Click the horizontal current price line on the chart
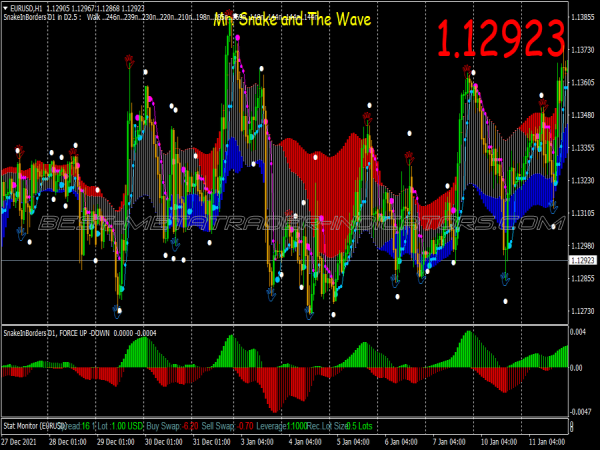Viewport: 600px width, 450px height. click(x=285, y=261)
